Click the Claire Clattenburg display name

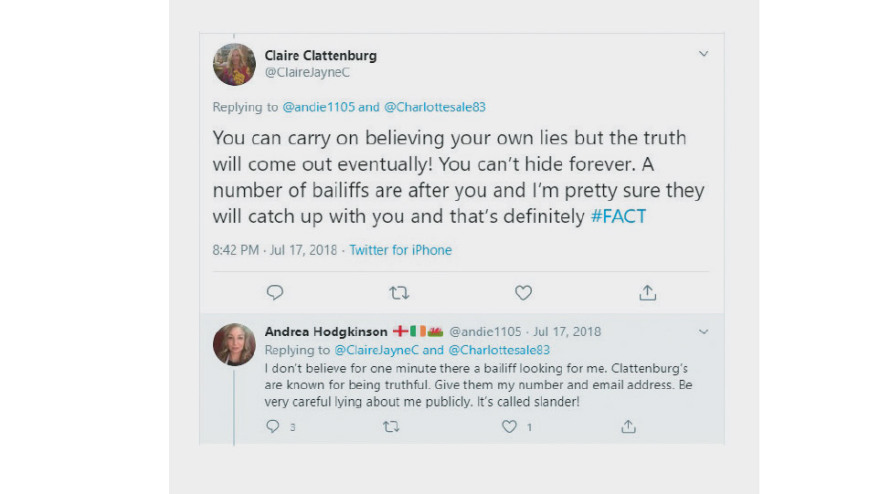coord(320,55)
